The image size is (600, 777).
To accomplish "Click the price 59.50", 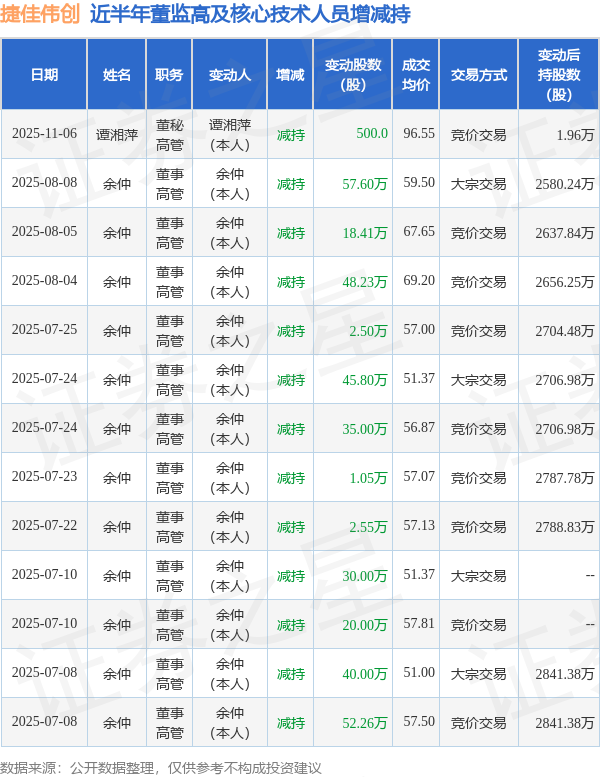I will pos(419,182).
